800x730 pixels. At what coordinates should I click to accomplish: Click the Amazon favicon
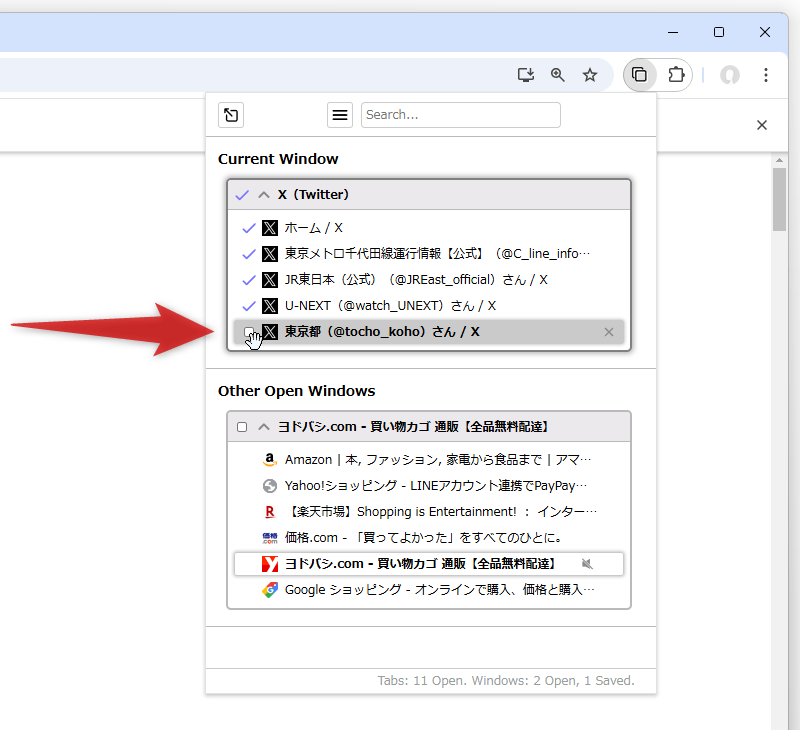(x=270, y=460)
